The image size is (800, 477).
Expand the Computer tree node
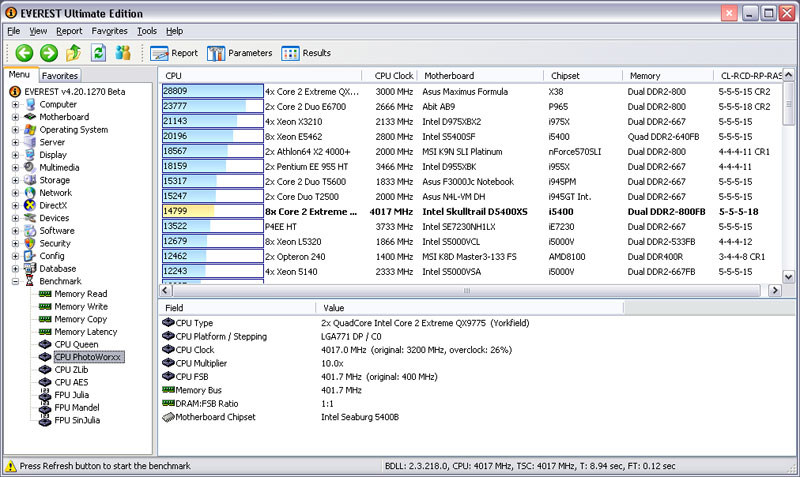point(15,105)
